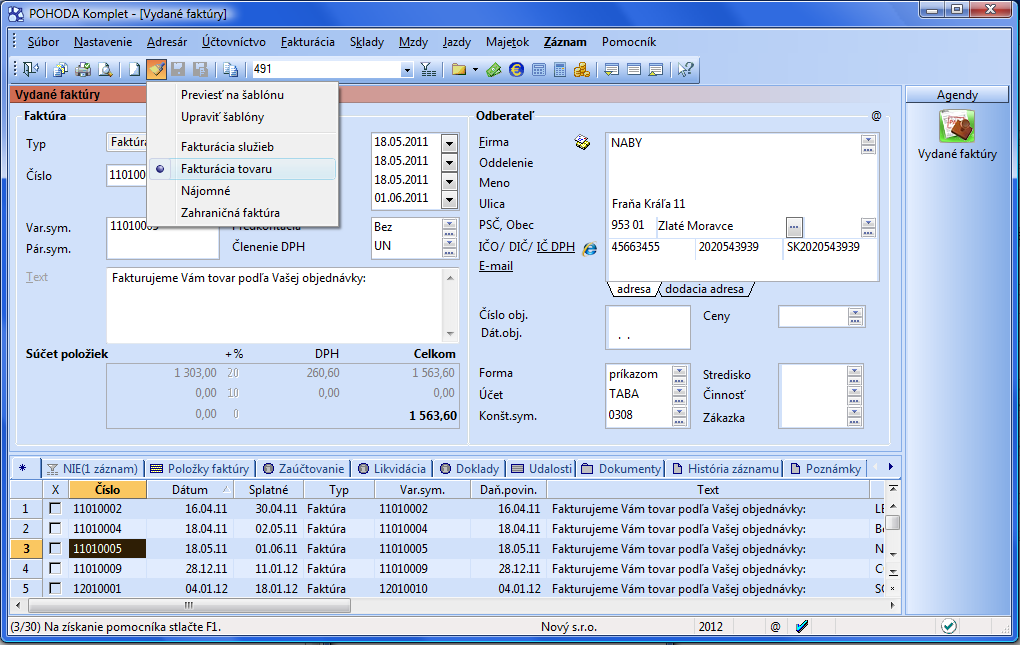The height and width of the screenshot is (645, 1020).
Task: Open the yellow folder toolbar icon
Action: coord(459,69)
